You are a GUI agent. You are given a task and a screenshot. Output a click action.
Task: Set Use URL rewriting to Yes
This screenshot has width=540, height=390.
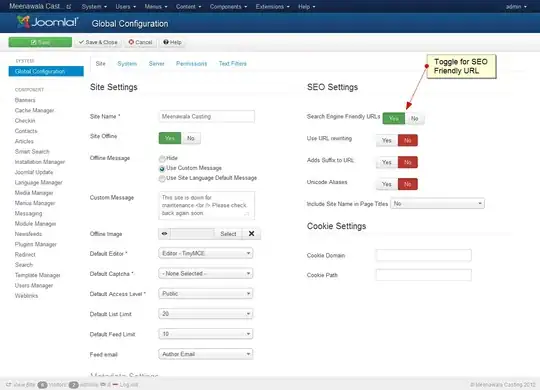(387, 141)
